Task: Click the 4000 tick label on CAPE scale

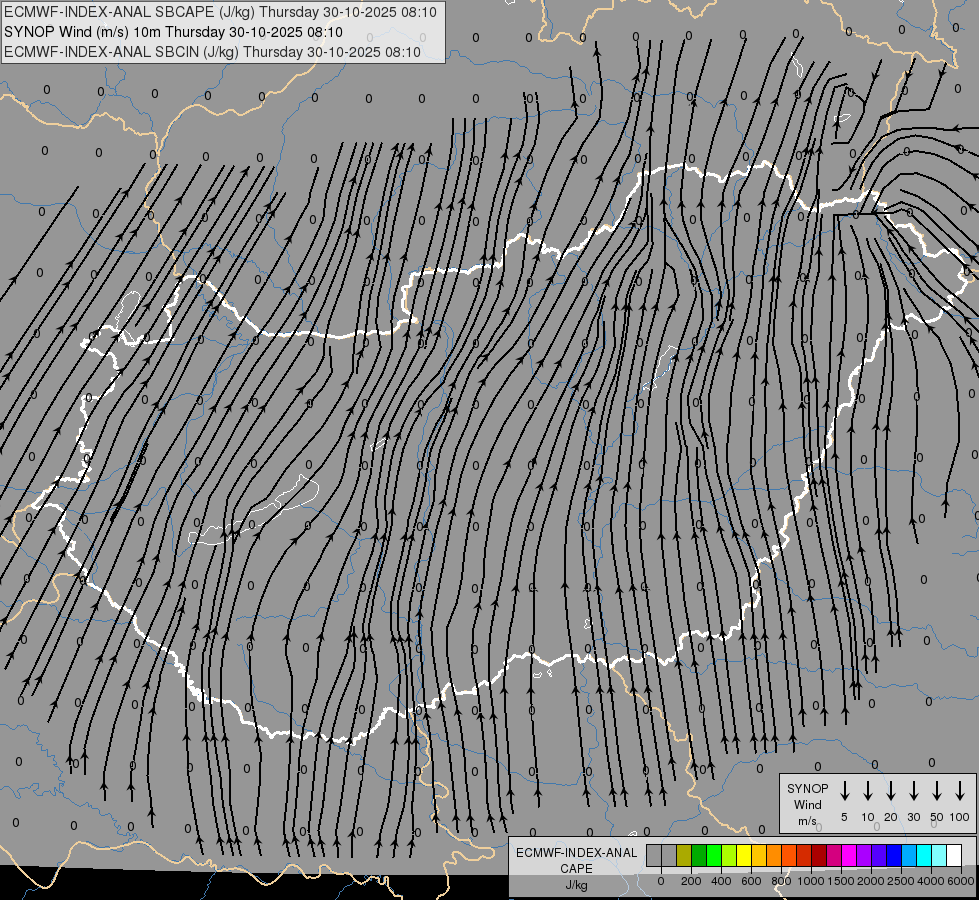Action: click(931, 881)
